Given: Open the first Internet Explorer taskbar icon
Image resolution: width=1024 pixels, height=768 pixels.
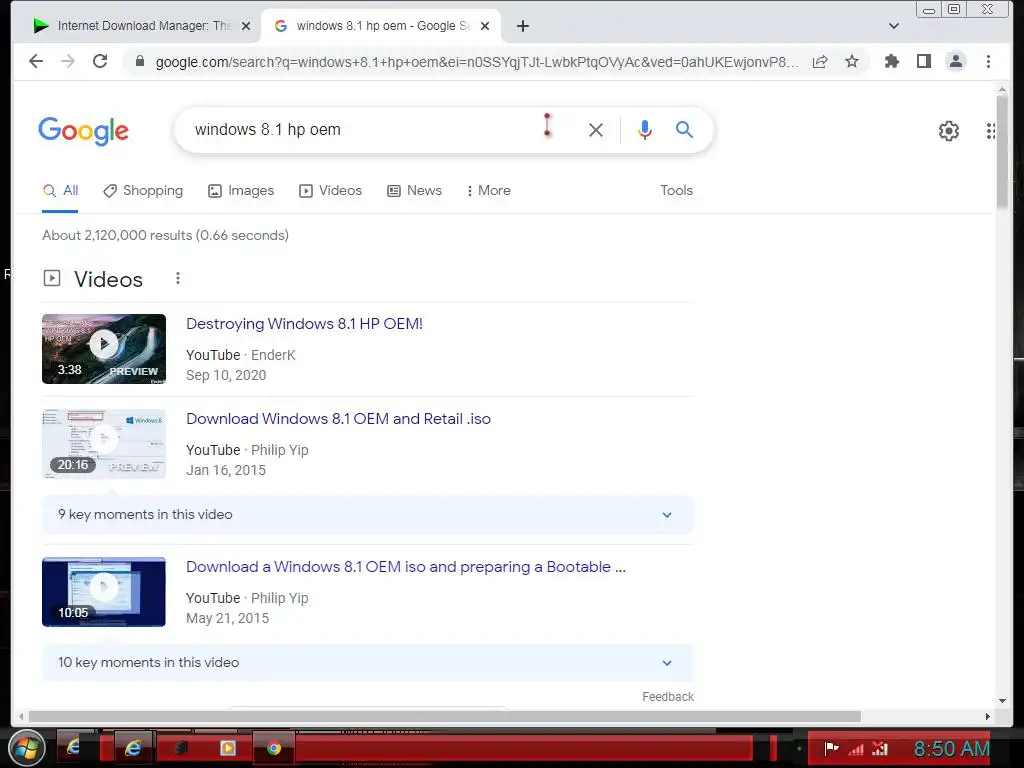Looking at the screenshot, I should (x=72, y=746).
